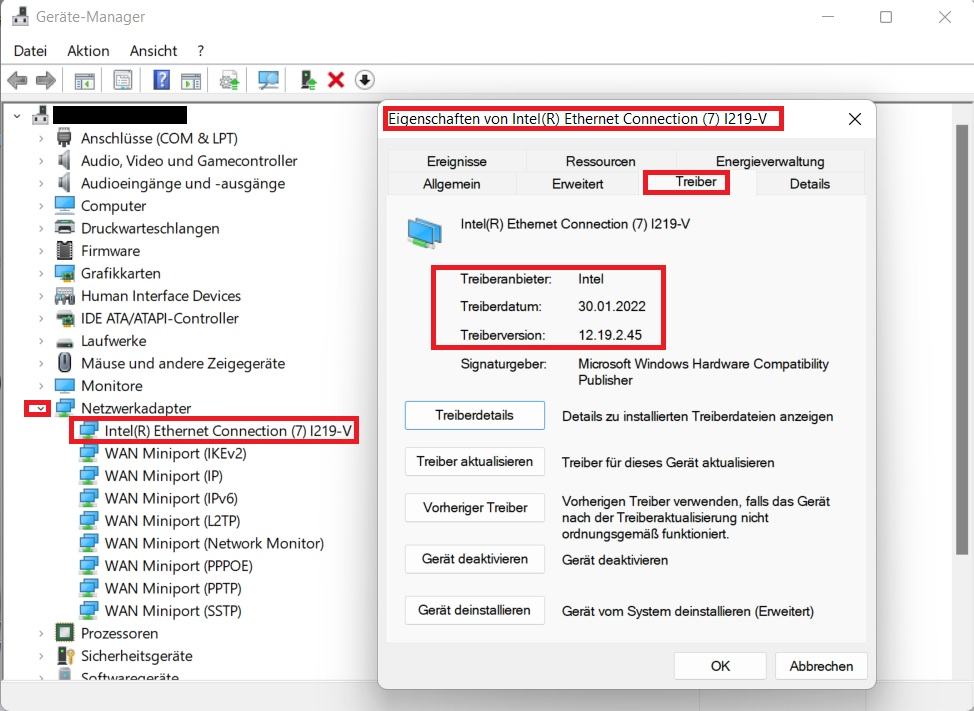
Task: Click the Computer category monitor icon
Action: [x=65, y=205]
